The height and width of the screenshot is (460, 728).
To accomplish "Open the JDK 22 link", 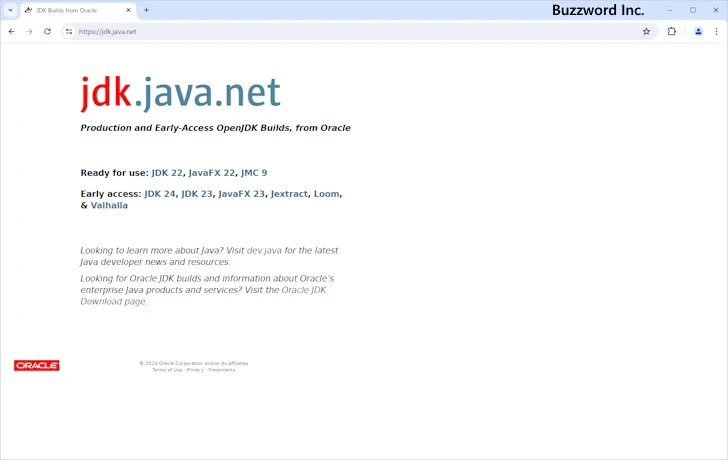I will (167, 173).
